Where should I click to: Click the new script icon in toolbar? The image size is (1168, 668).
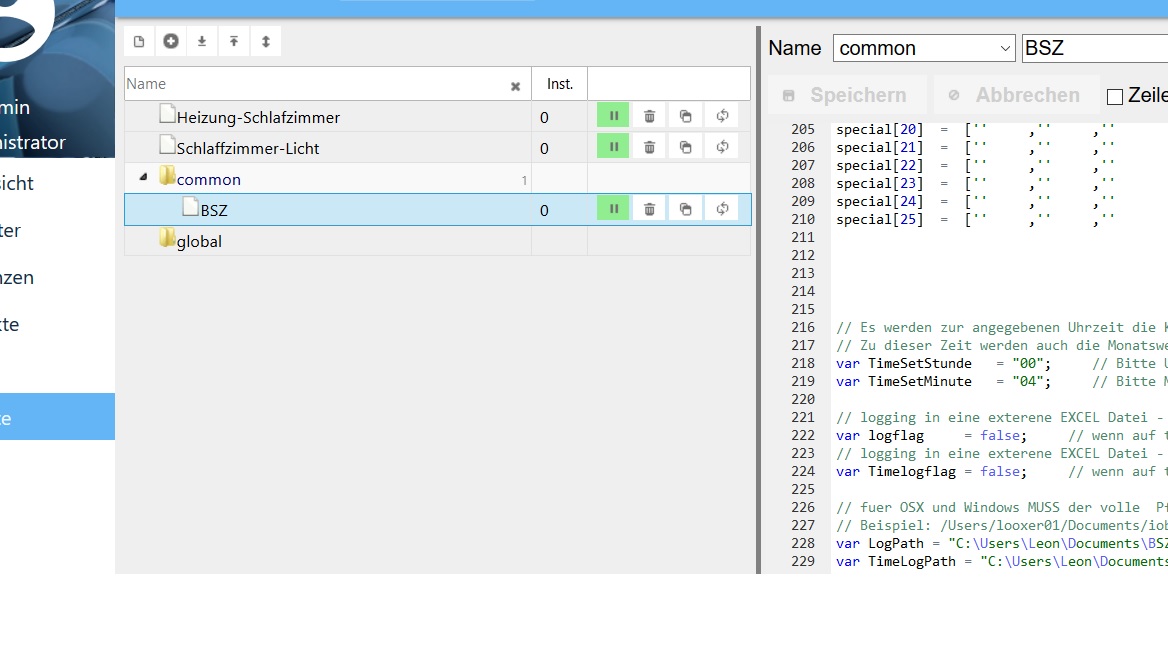[139, 42]
